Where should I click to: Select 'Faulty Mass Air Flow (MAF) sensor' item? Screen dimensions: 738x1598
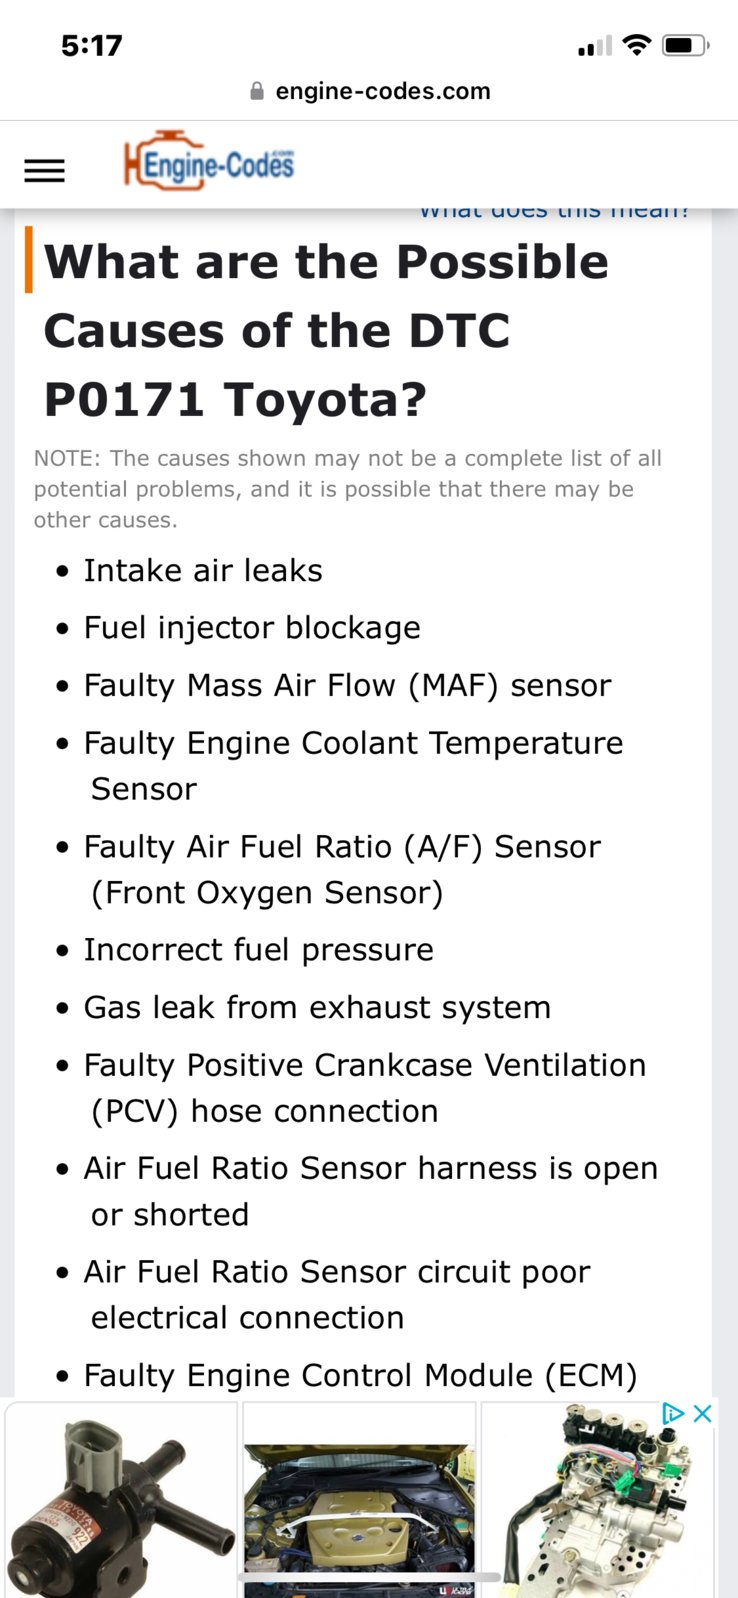click(347, 685)
